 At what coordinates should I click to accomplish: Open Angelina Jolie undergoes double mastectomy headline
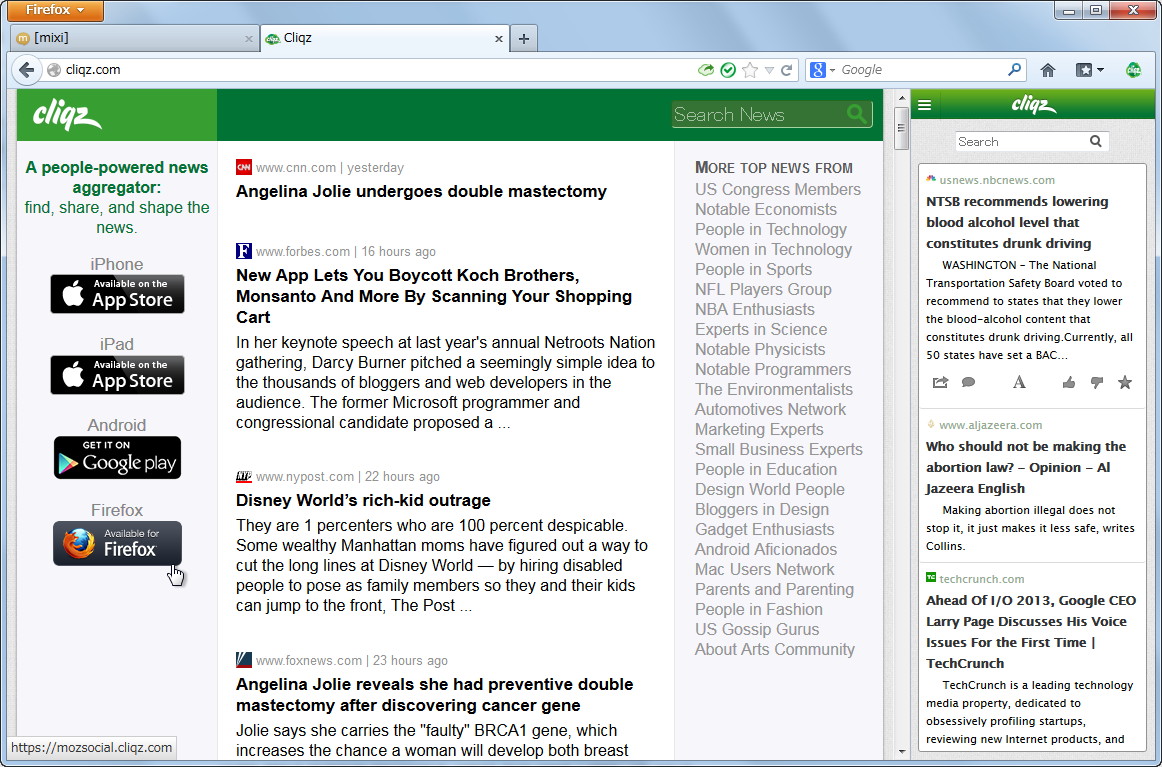tap(421, 191)
